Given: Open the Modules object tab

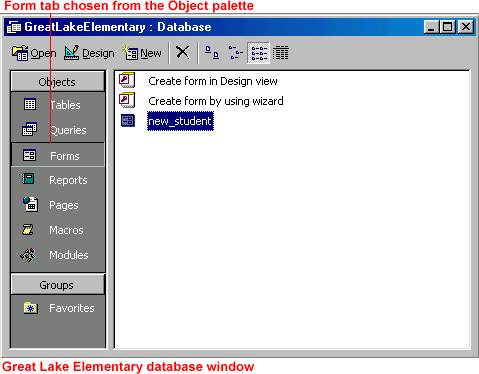Looking at the screenshot, I should coord(57,255).
